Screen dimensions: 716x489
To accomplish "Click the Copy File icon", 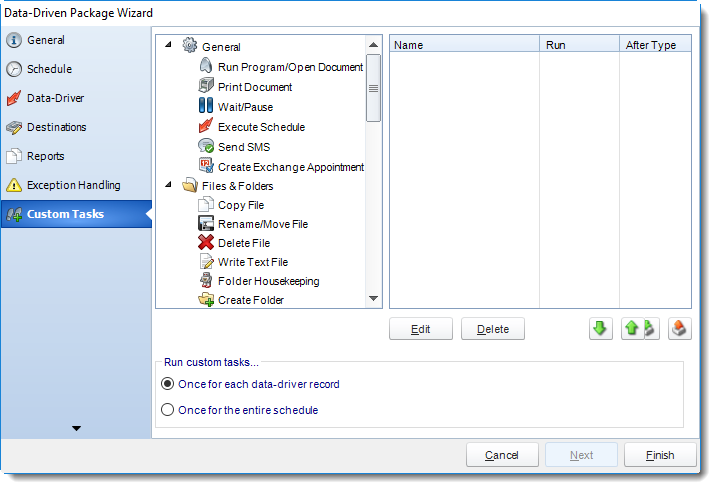I will point(206,204).
